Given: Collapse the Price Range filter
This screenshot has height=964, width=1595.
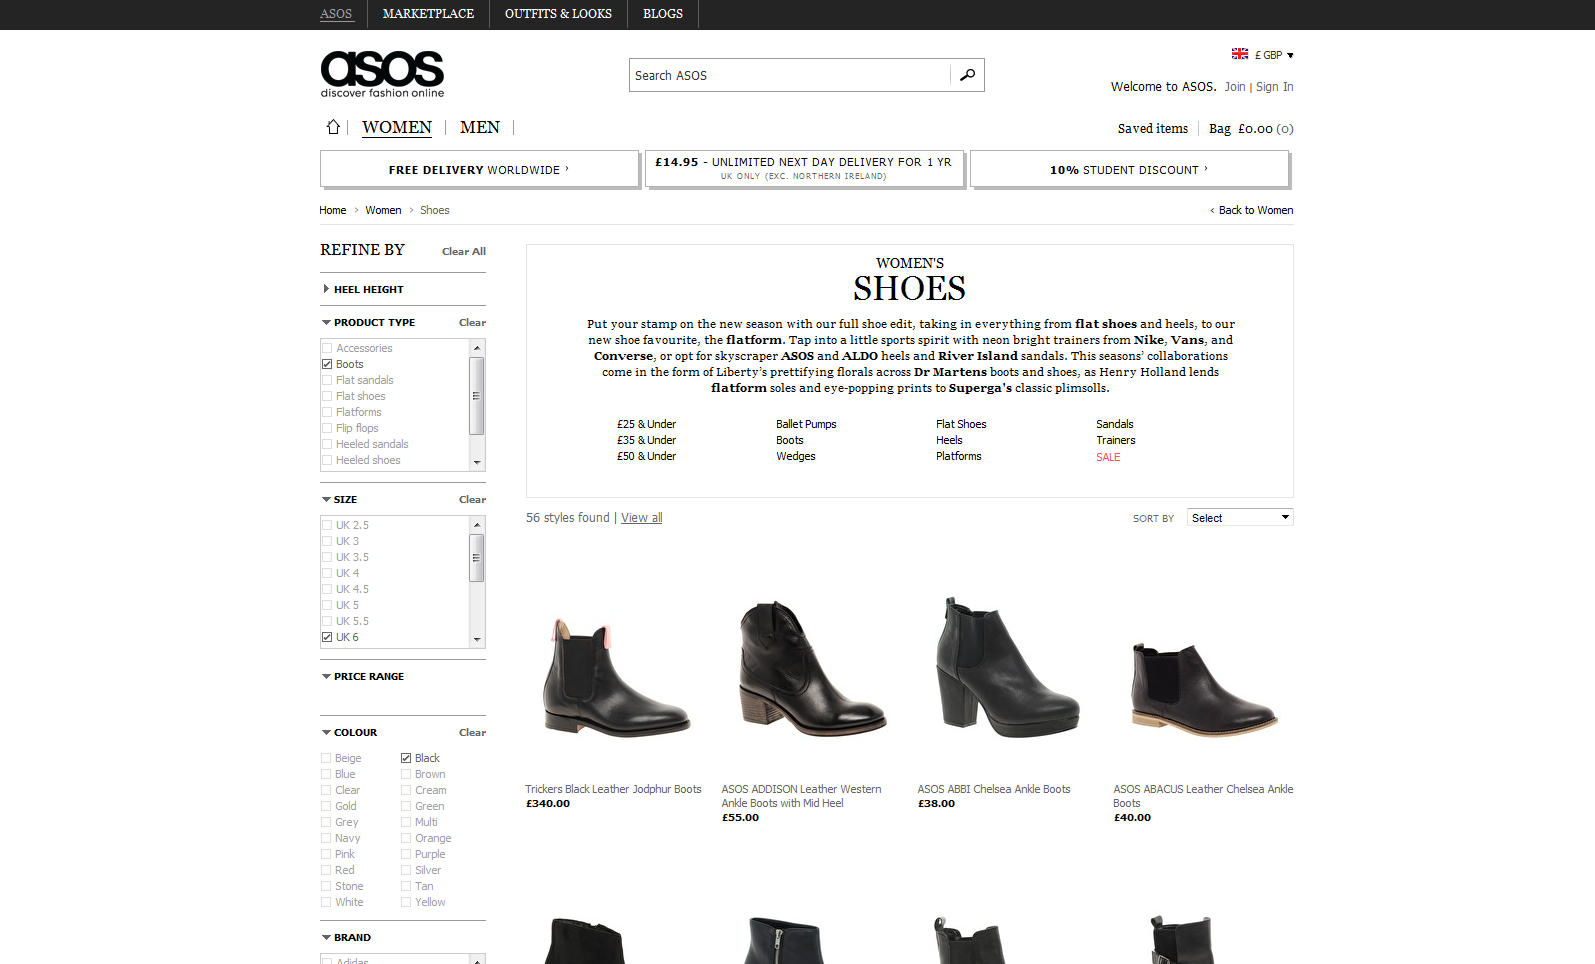Looking at the screenshot, I should 363,676.
